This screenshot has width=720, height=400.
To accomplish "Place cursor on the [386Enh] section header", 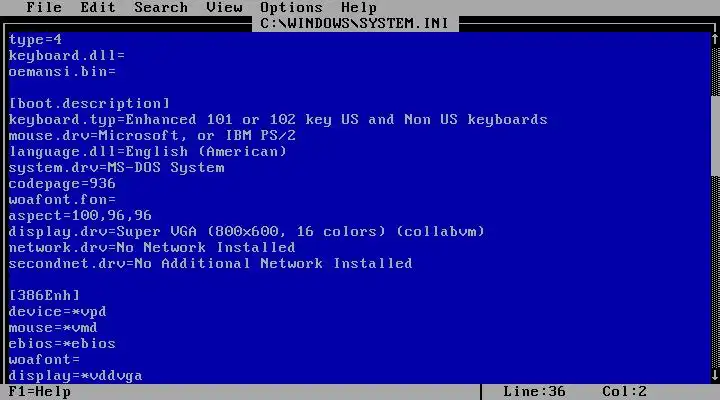I will point(44,295).
